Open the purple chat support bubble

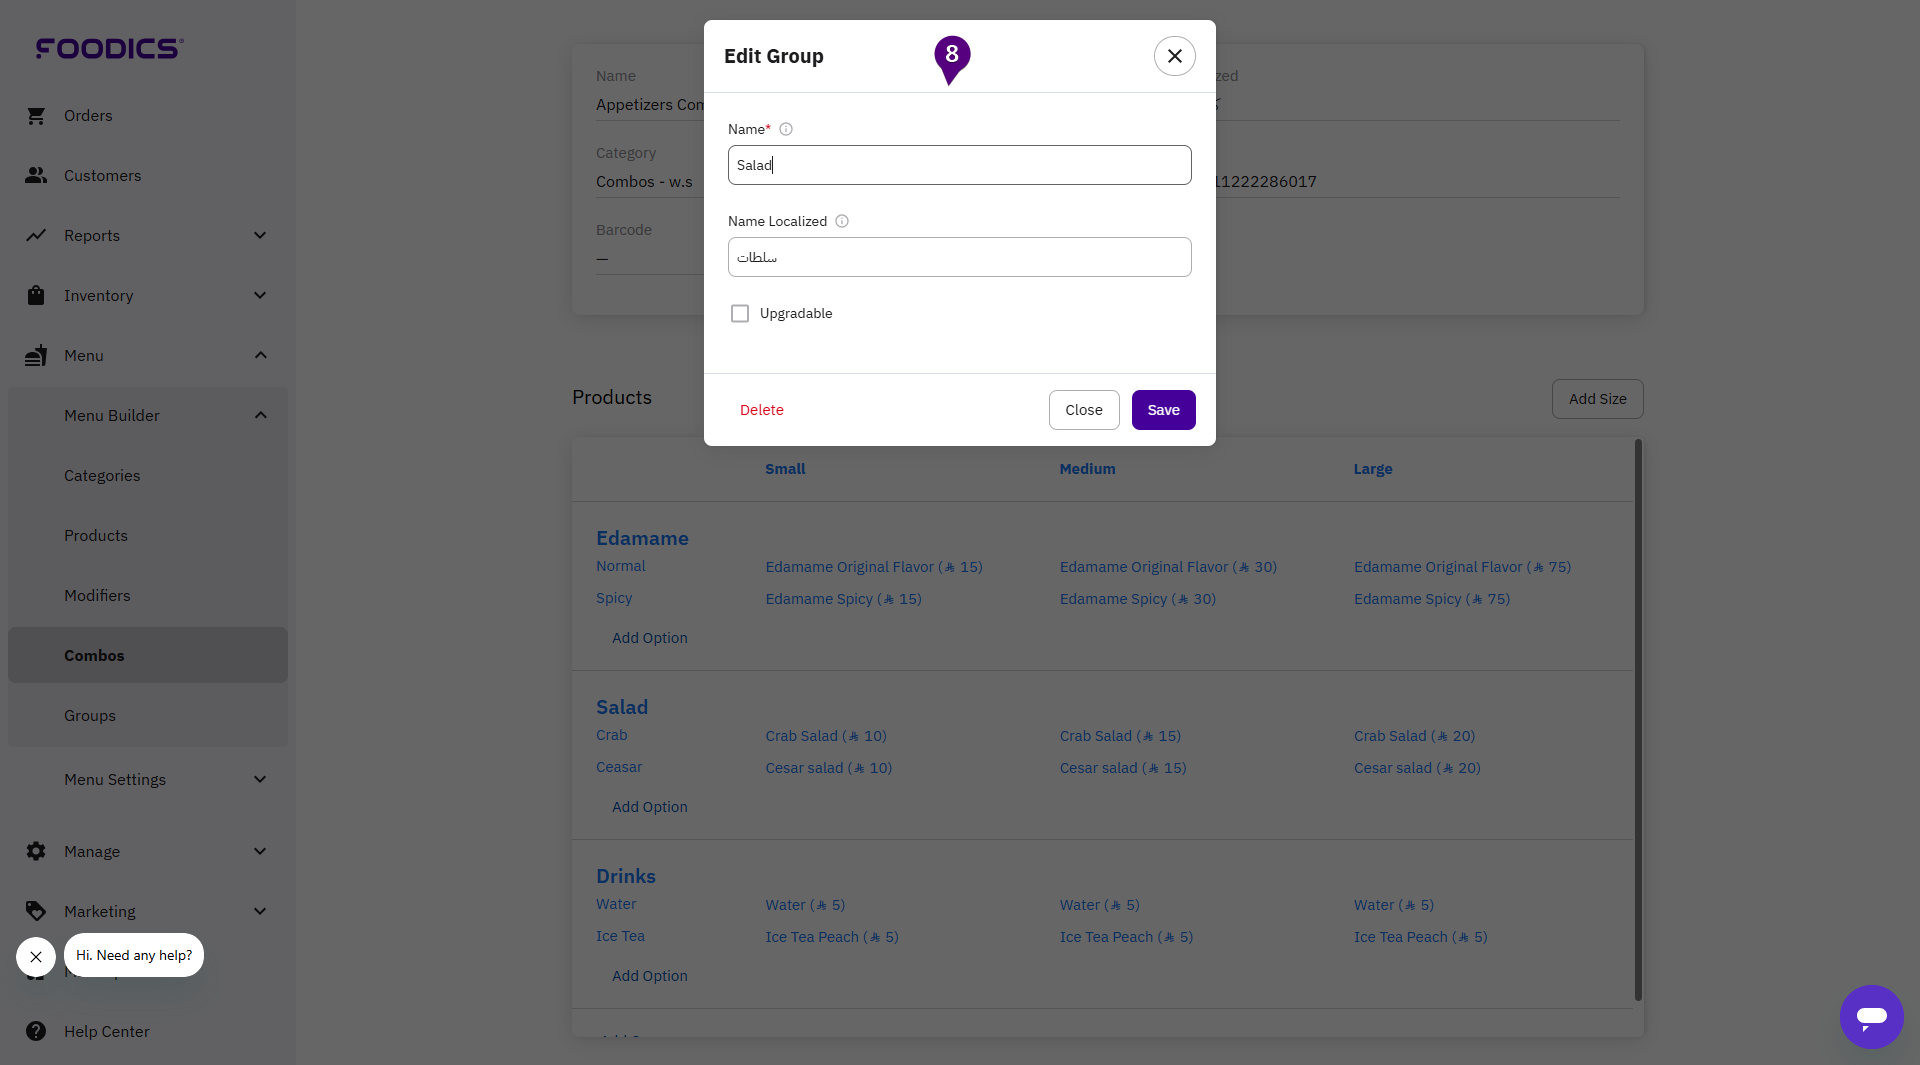pos(1871,1017)
